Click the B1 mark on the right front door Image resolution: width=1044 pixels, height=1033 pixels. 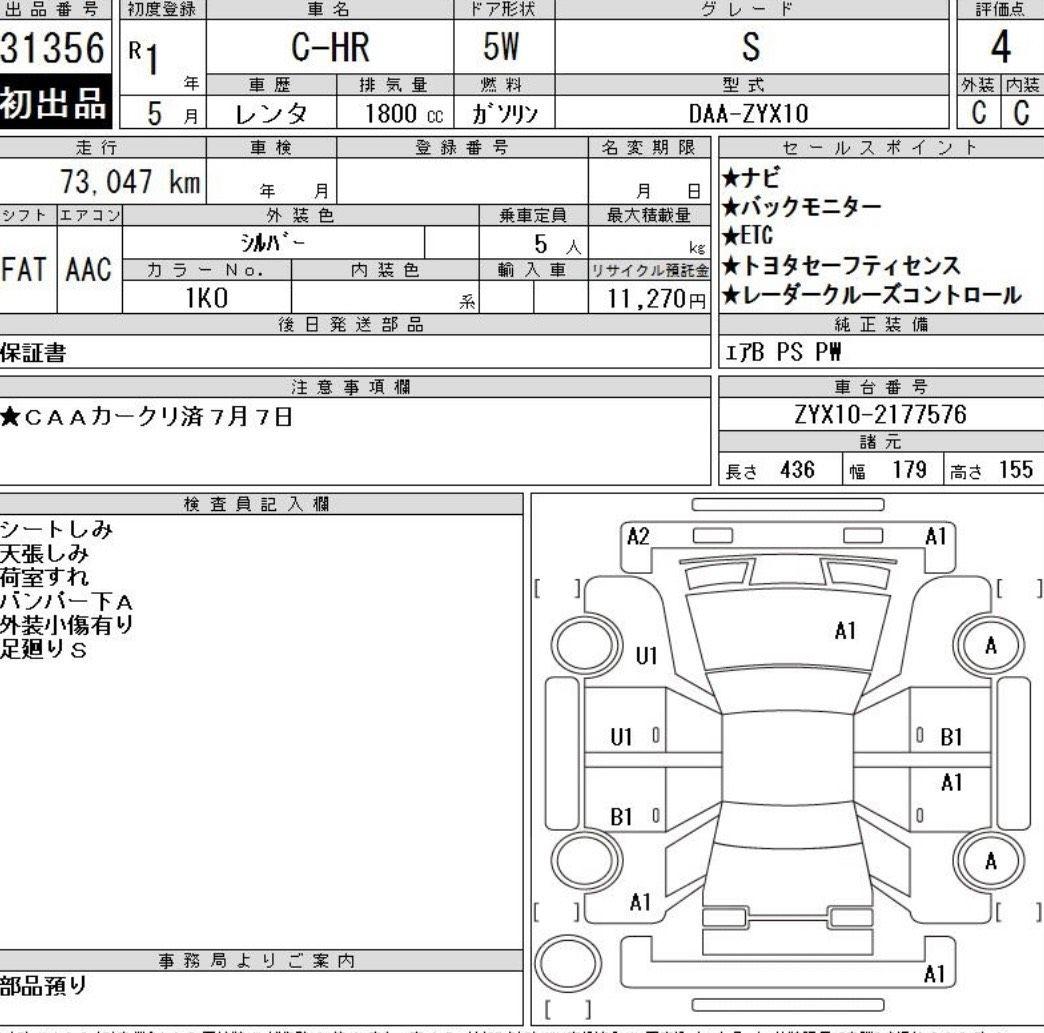(951, 737)
